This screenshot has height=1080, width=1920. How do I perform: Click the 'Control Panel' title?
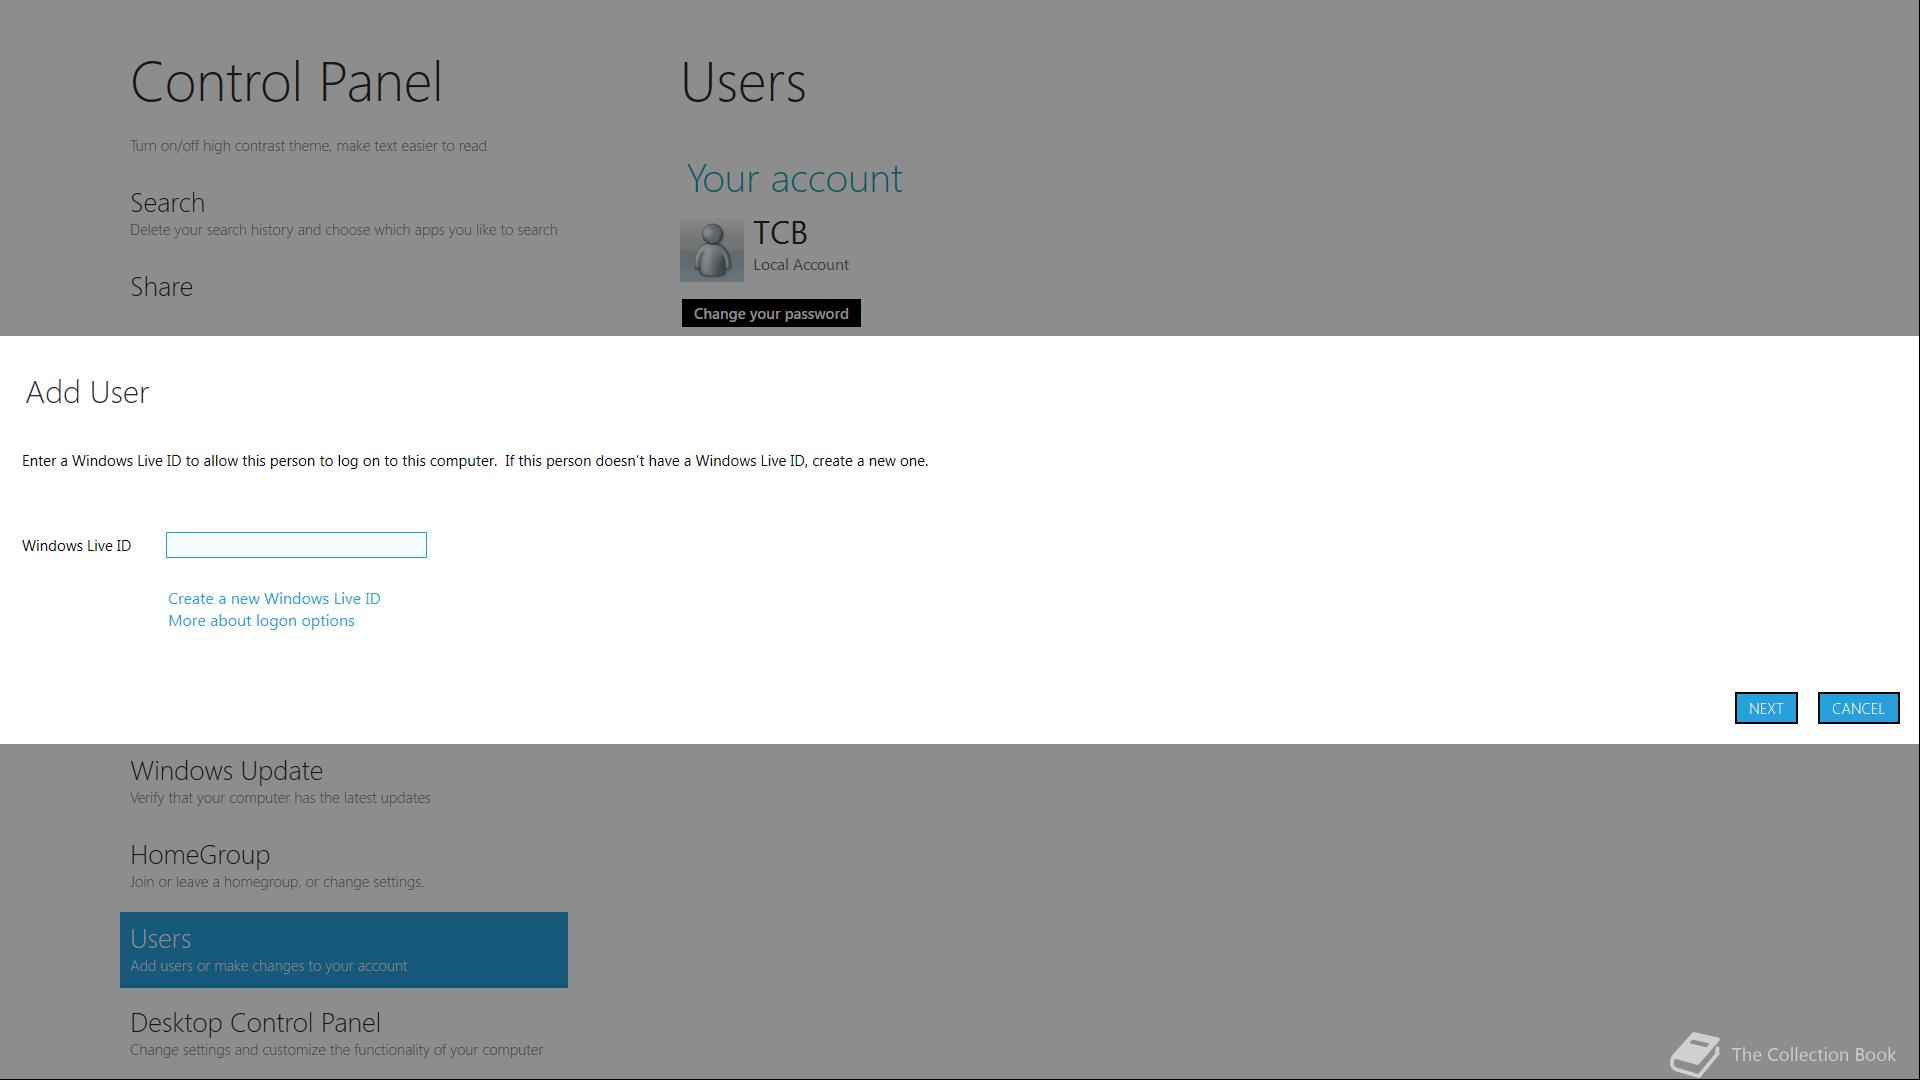point(286,82)
